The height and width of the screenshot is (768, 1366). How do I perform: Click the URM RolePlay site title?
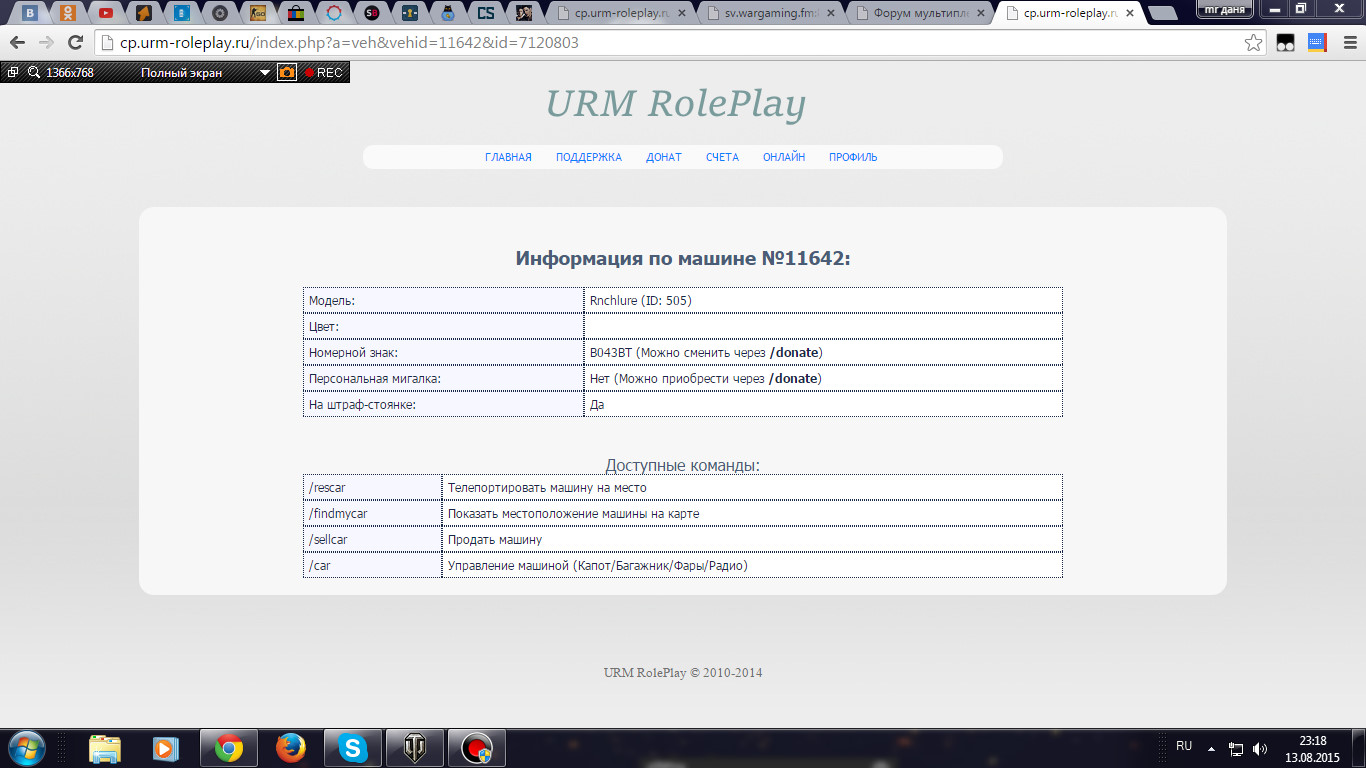point(675,104)
